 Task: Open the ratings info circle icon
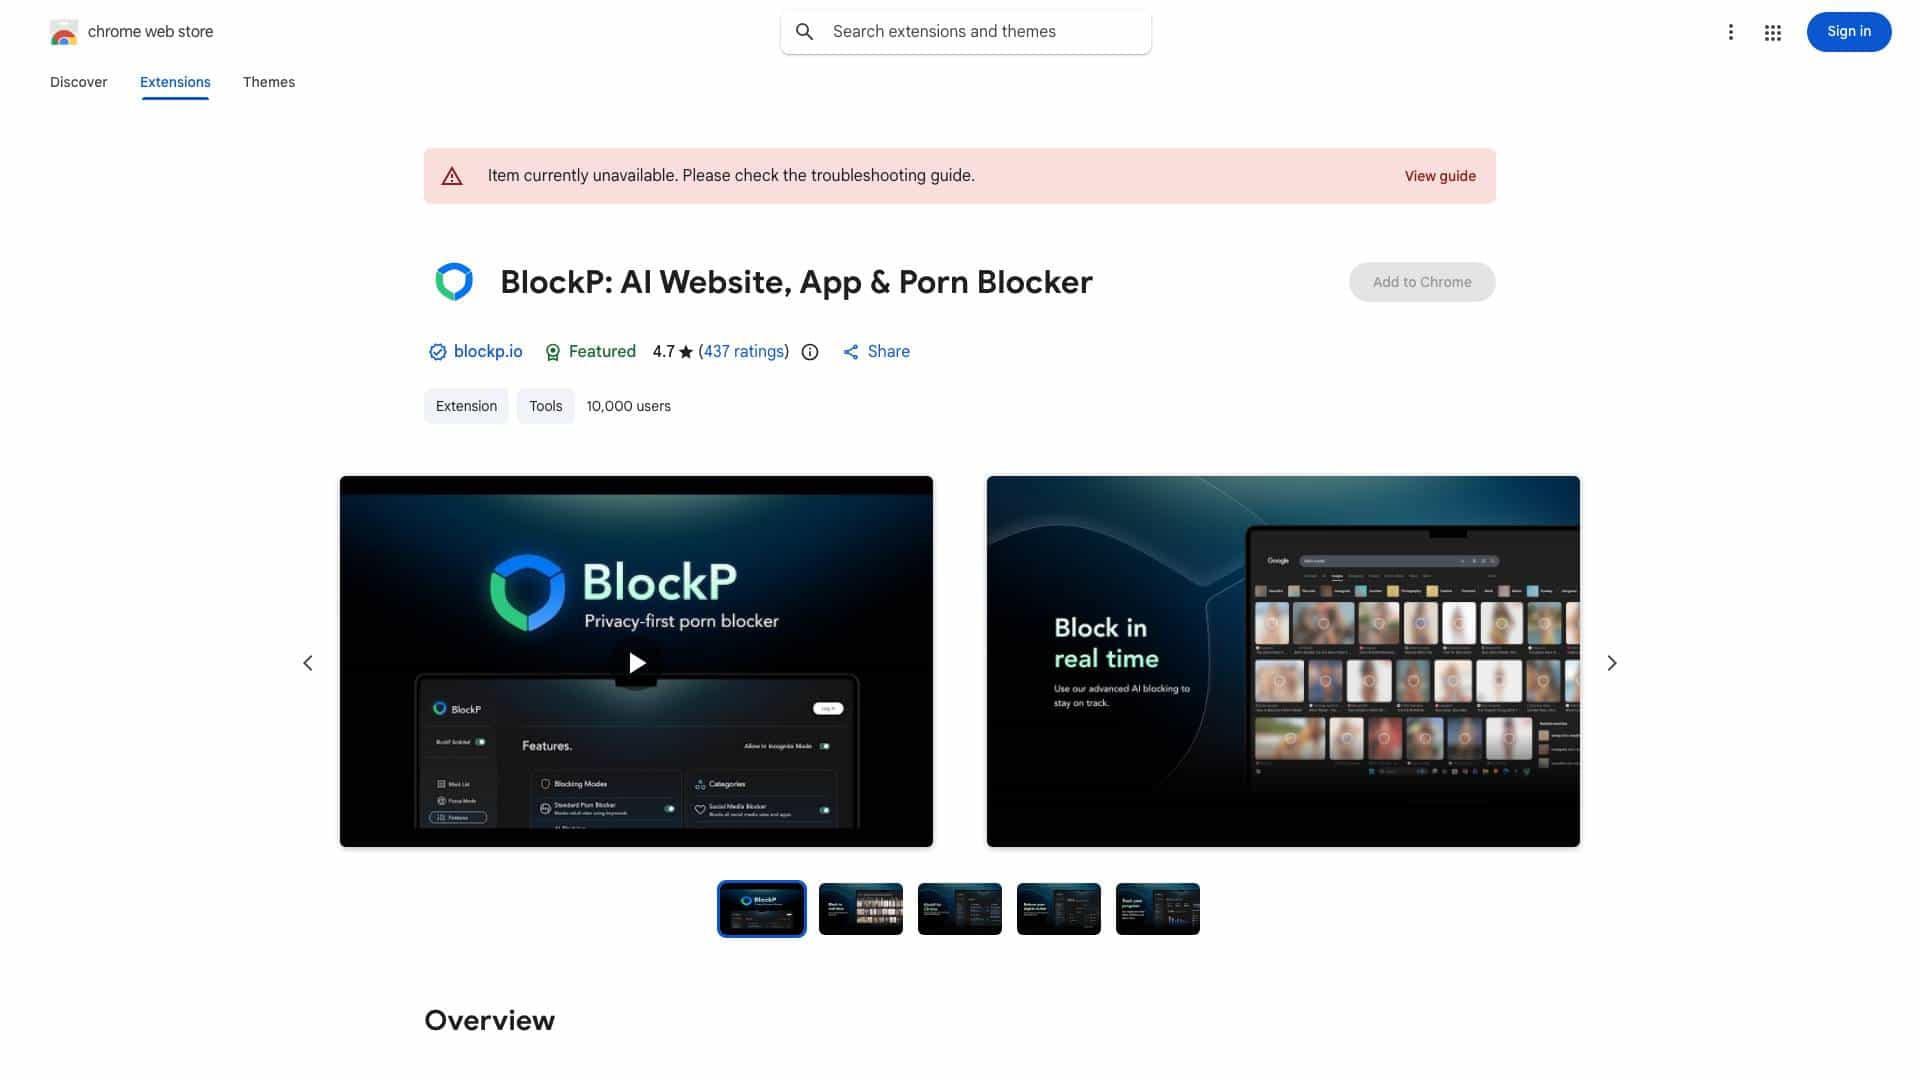810,352
